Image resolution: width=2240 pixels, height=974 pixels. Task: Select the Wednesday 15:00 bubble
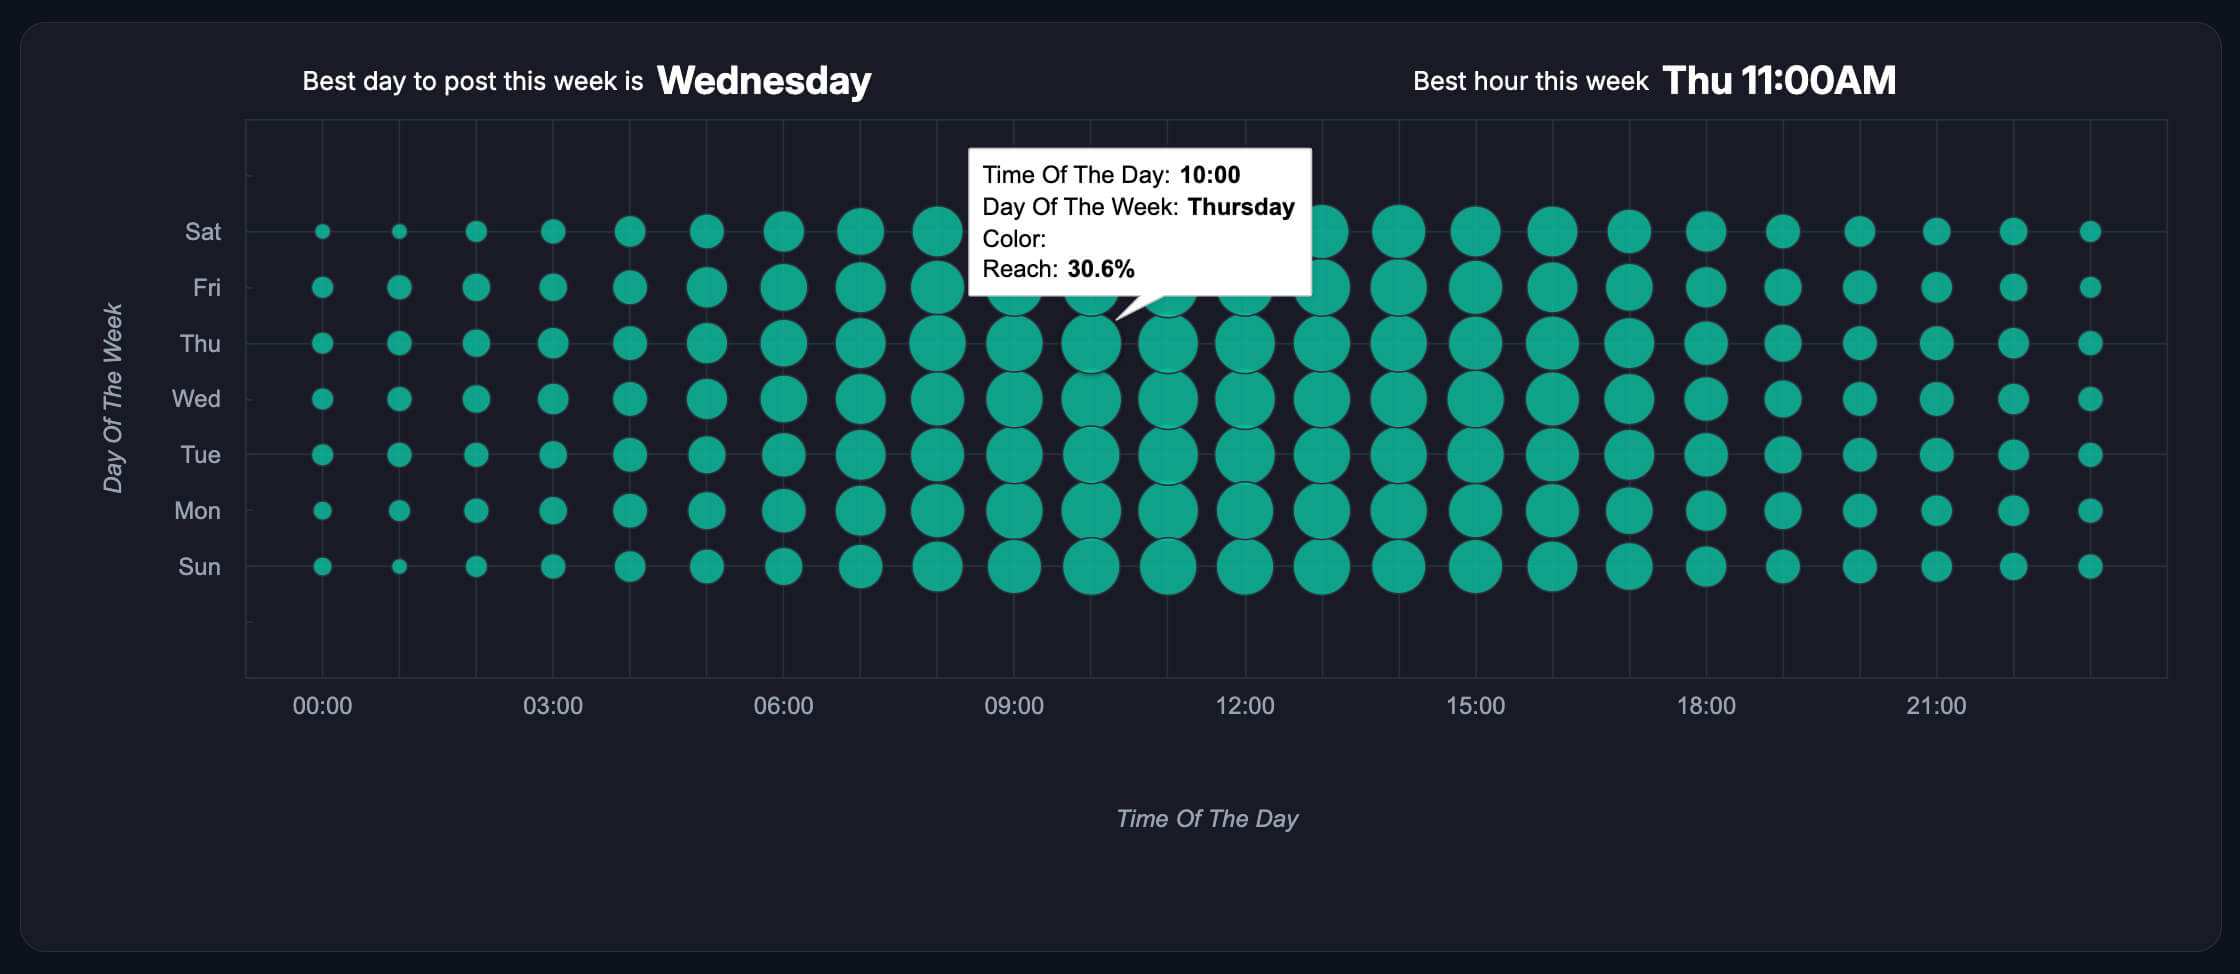tap(1475, 399)
